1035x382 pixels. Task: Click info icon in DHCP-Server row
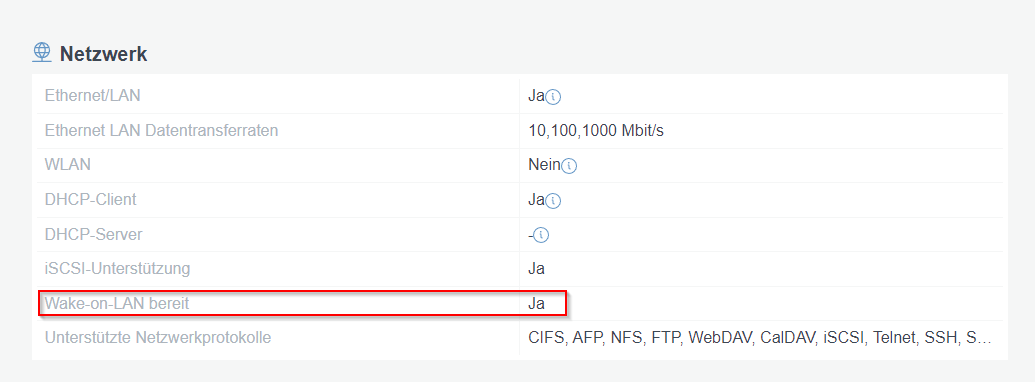pyautogui.click(x=541, y=235)
